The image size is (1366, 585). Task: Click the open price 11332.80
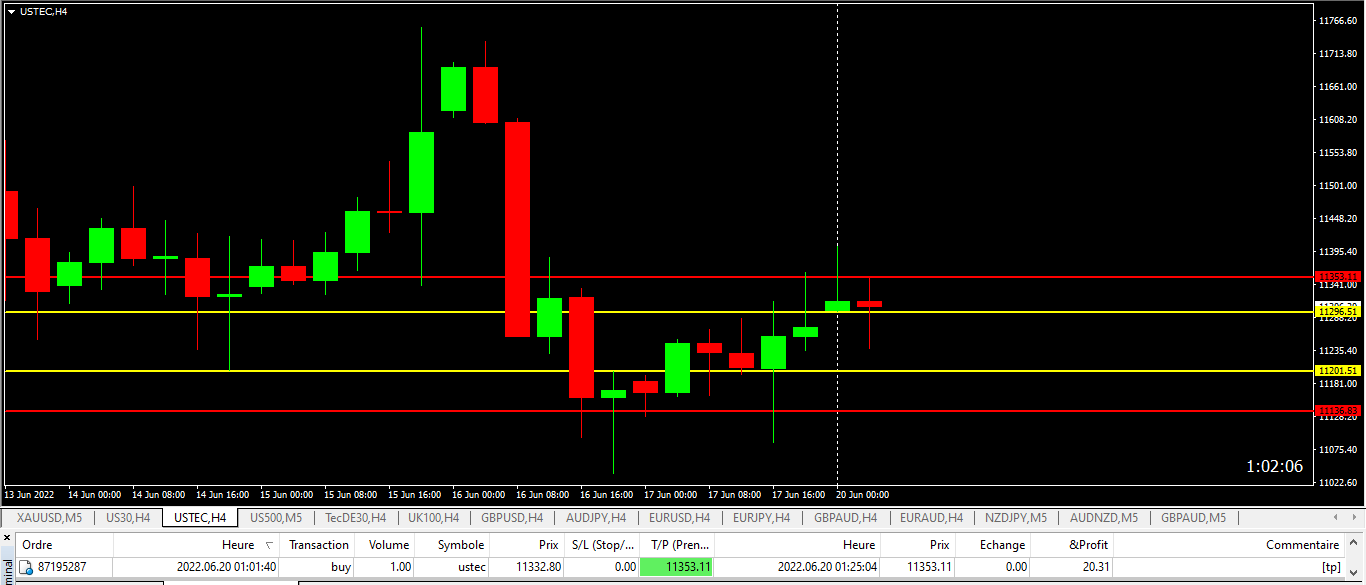(x=538, y=567)
